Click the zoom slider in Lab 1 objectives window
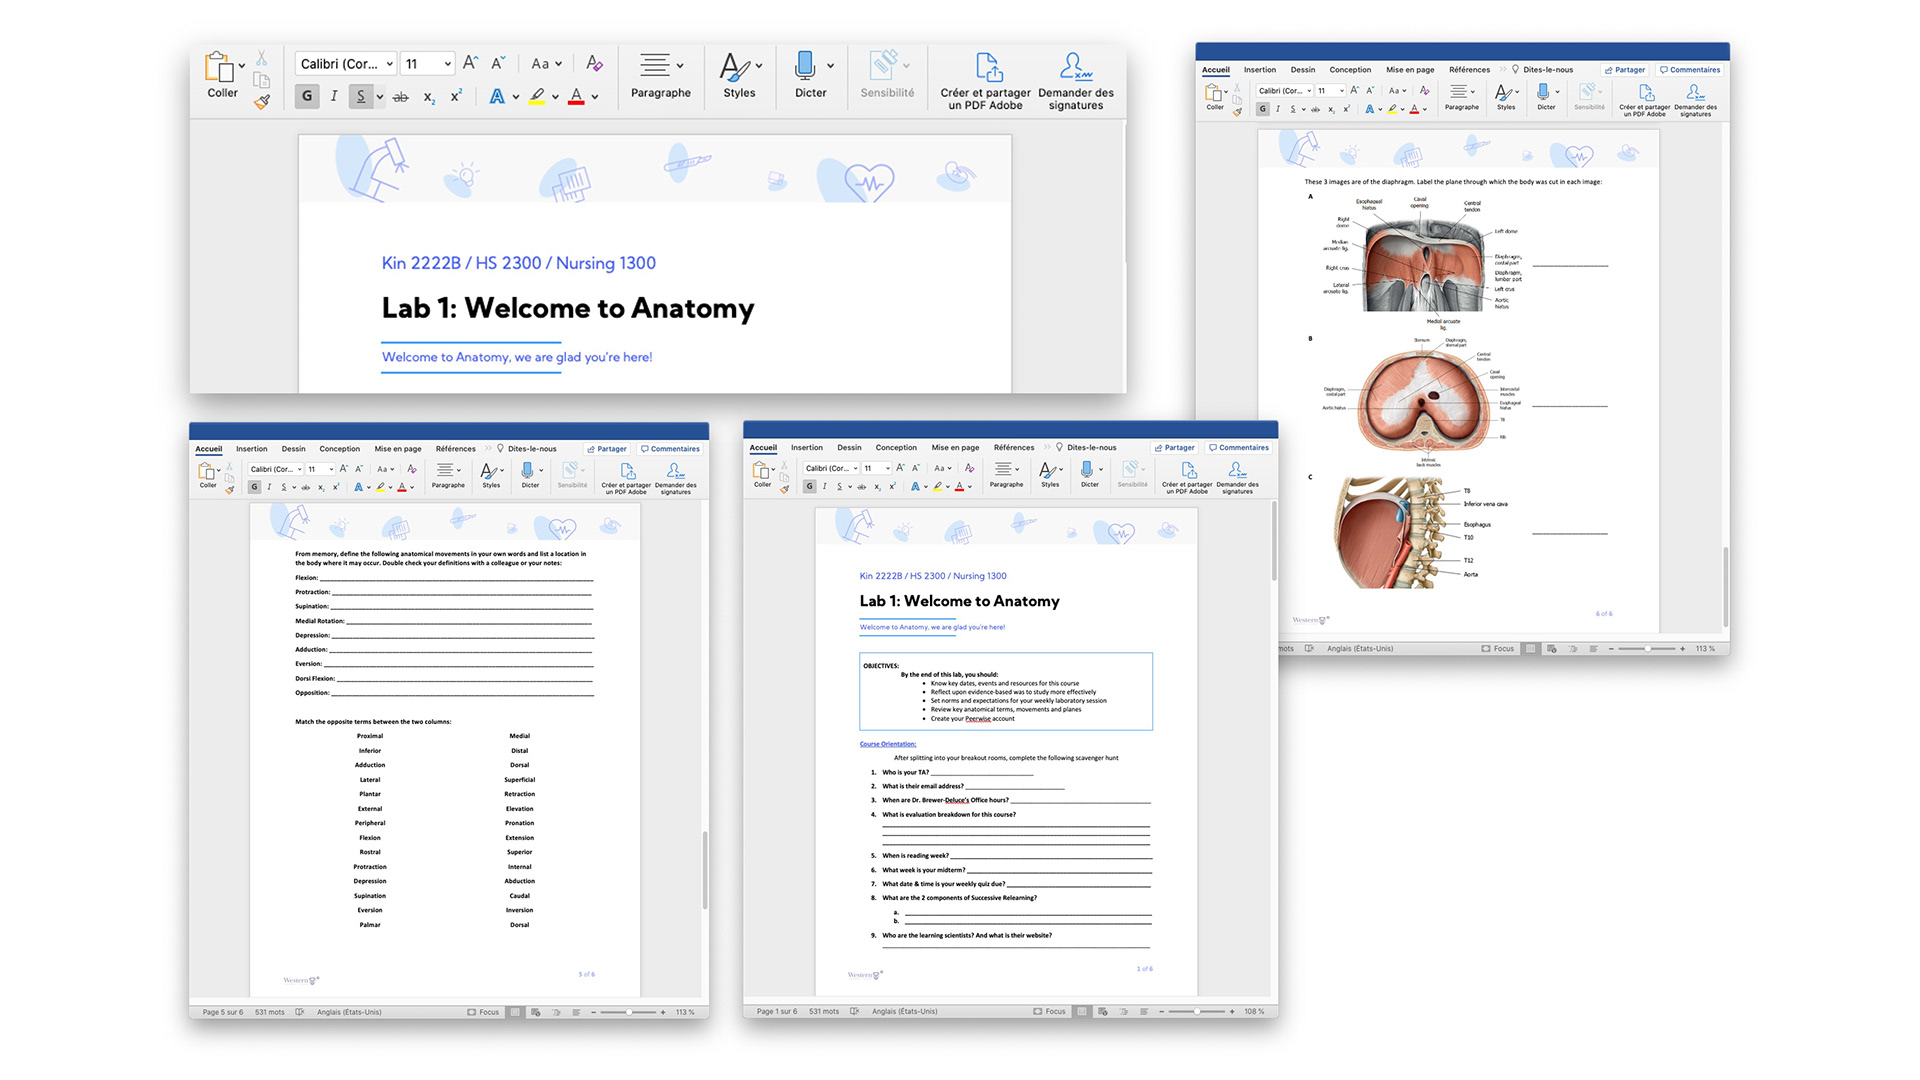This screenshot has height=1080, width=1920. point(1196,1011)
